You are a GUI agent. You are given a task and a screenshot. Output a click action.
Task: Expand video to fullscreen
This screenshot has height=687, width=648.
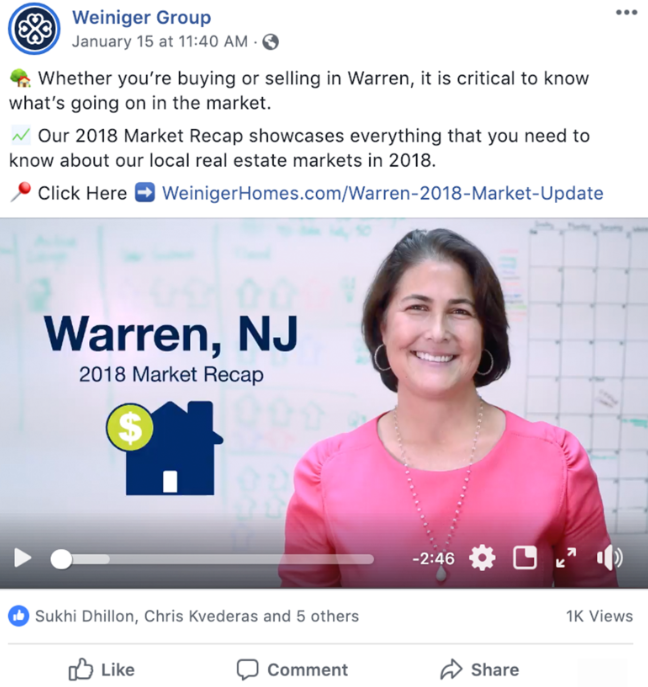coord(566,558)
